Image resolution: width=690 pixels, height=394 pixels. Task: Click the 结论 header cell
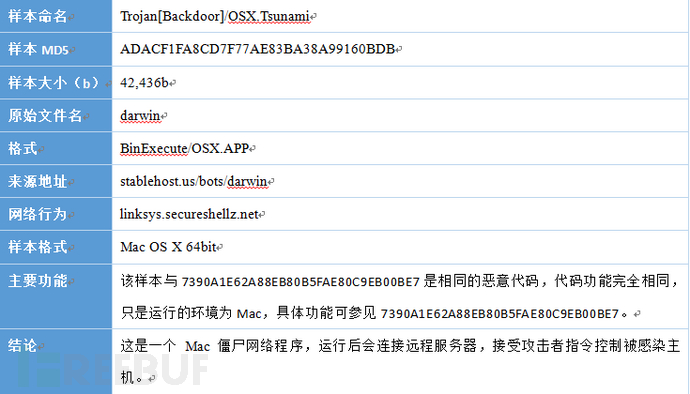tap(56, 361)
